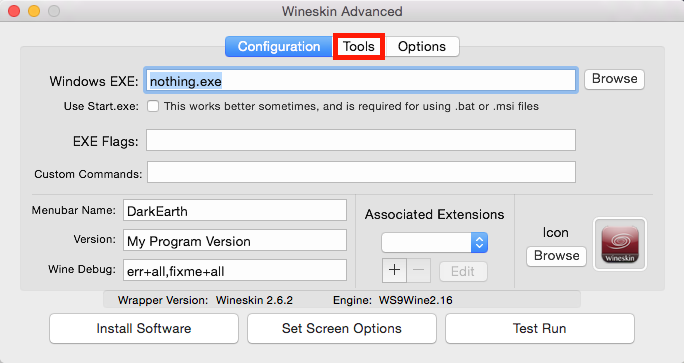Minimize the Wineskin Advanced window
This screenshot has width=684, height=363.
click(x=34, y=11)
